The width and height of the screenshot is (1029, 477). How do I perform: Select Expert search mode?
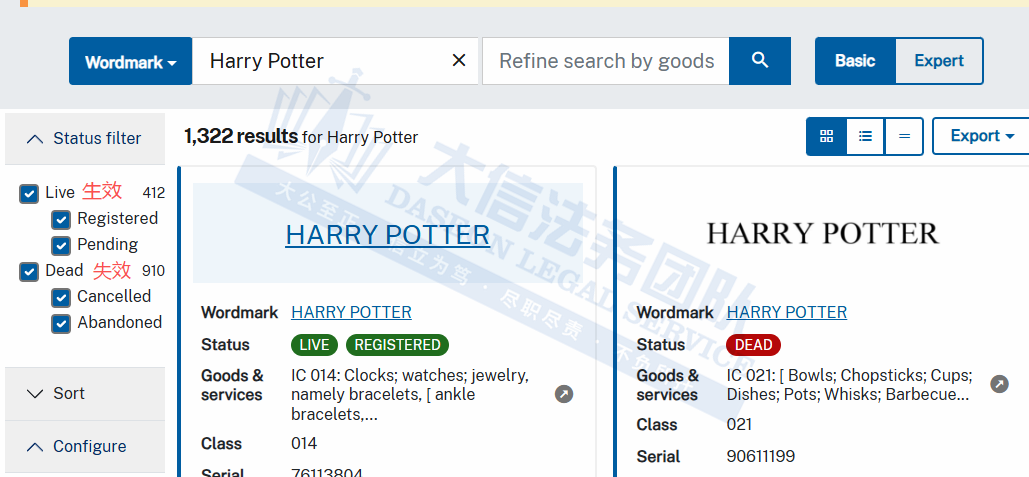coord(939,61)
